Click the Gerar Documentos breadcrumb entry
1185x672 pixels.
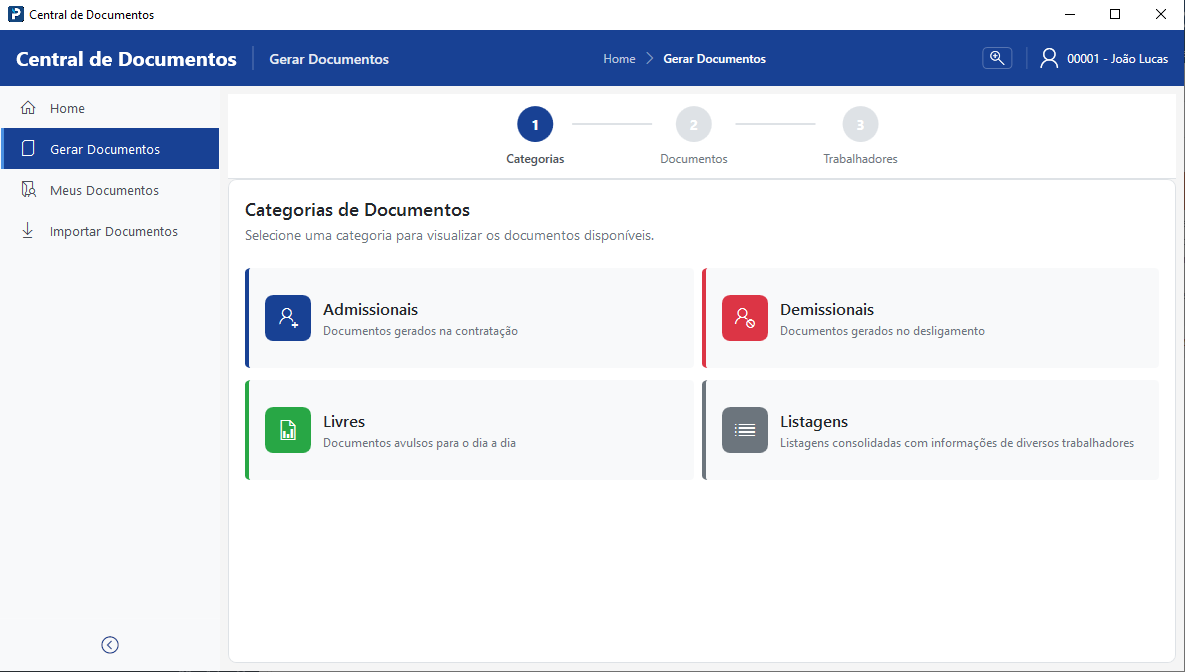point(714,58)
